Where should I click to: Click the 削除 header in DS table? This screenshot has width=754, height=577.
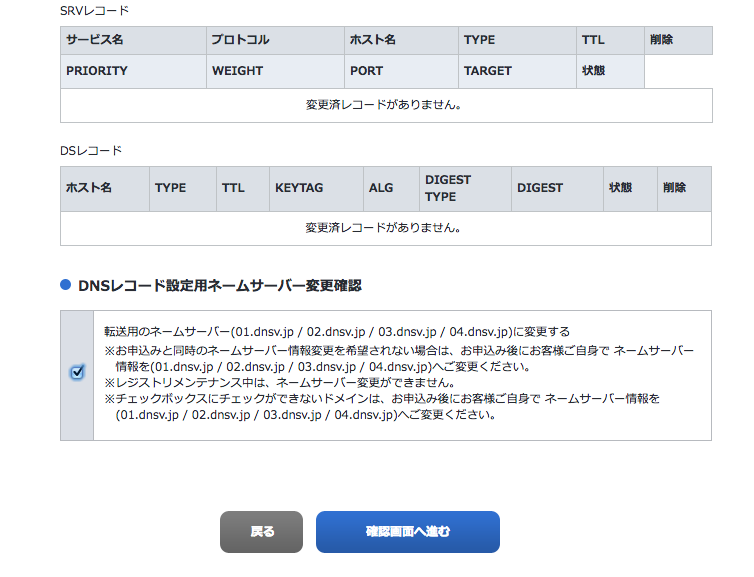click(674, 188)
